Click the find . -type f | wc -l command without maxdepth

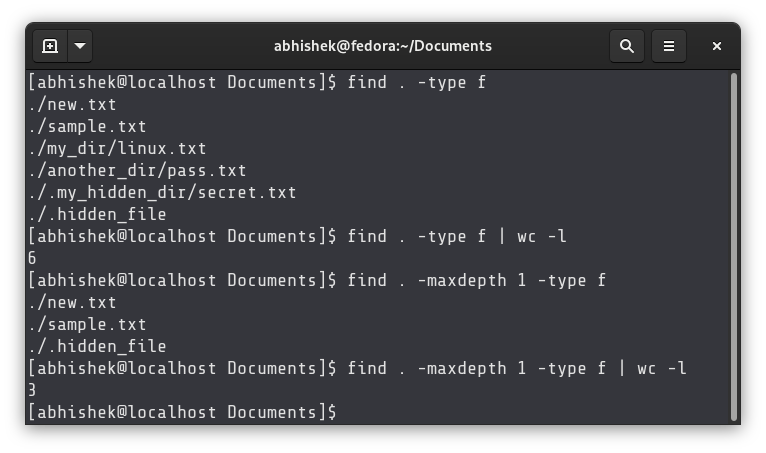pyautogui.click(x=457, y=237)
